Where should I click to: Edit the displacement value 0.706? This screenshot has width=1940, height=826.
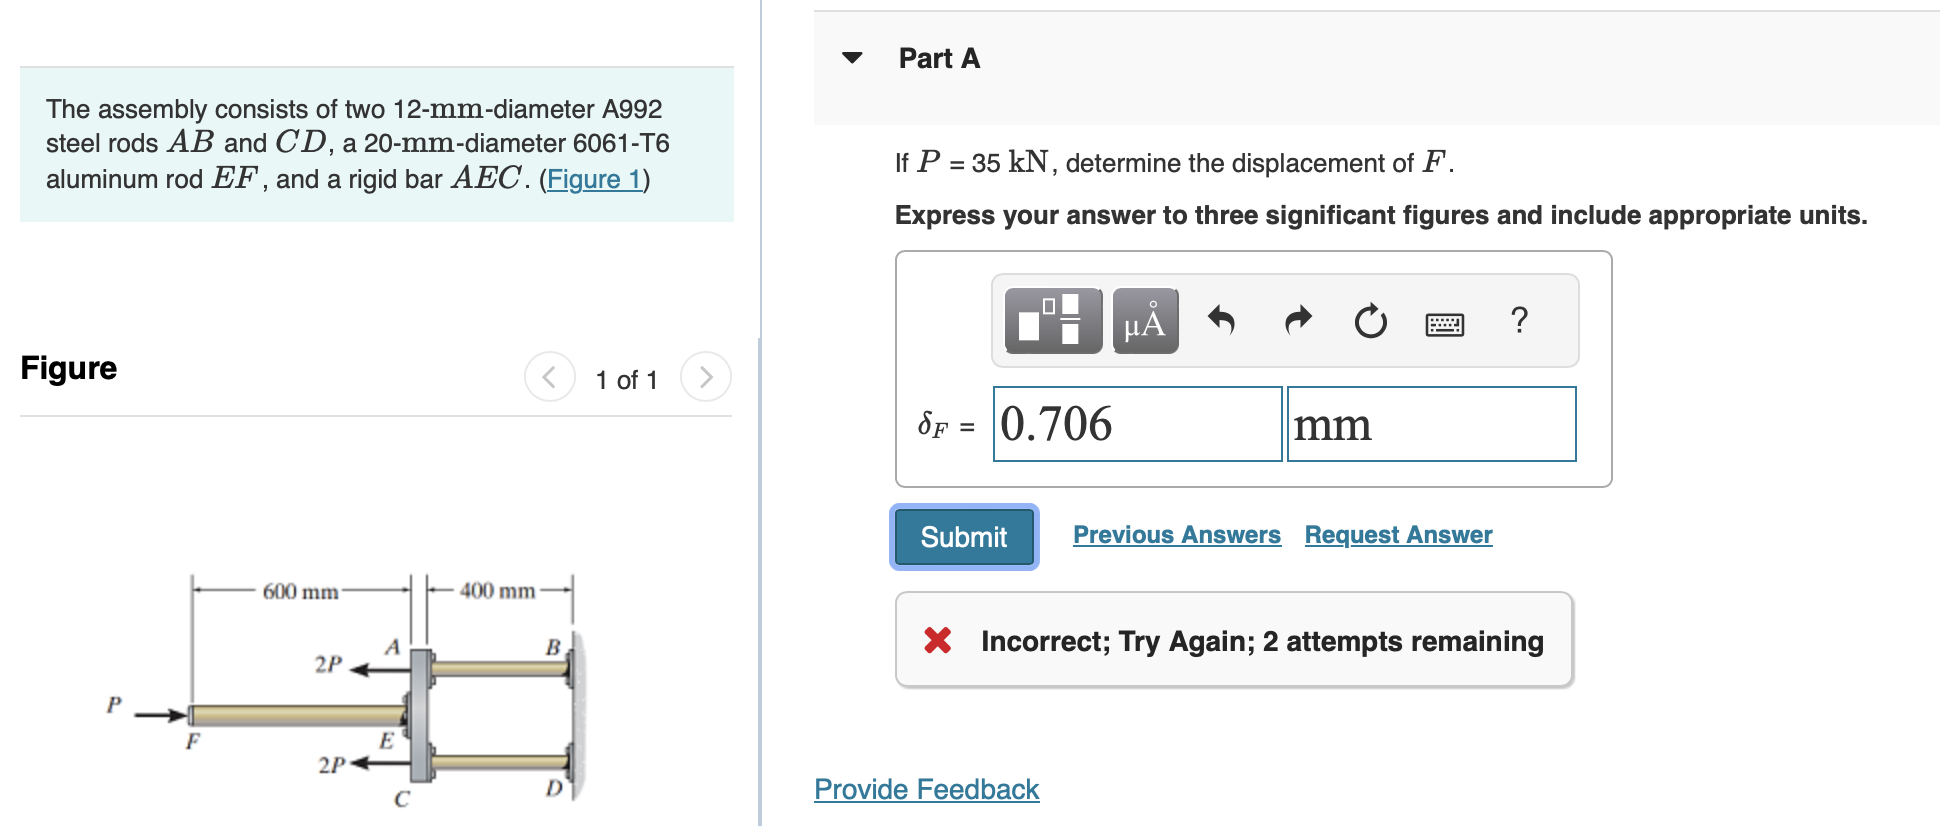click(x=1136, y=424)
